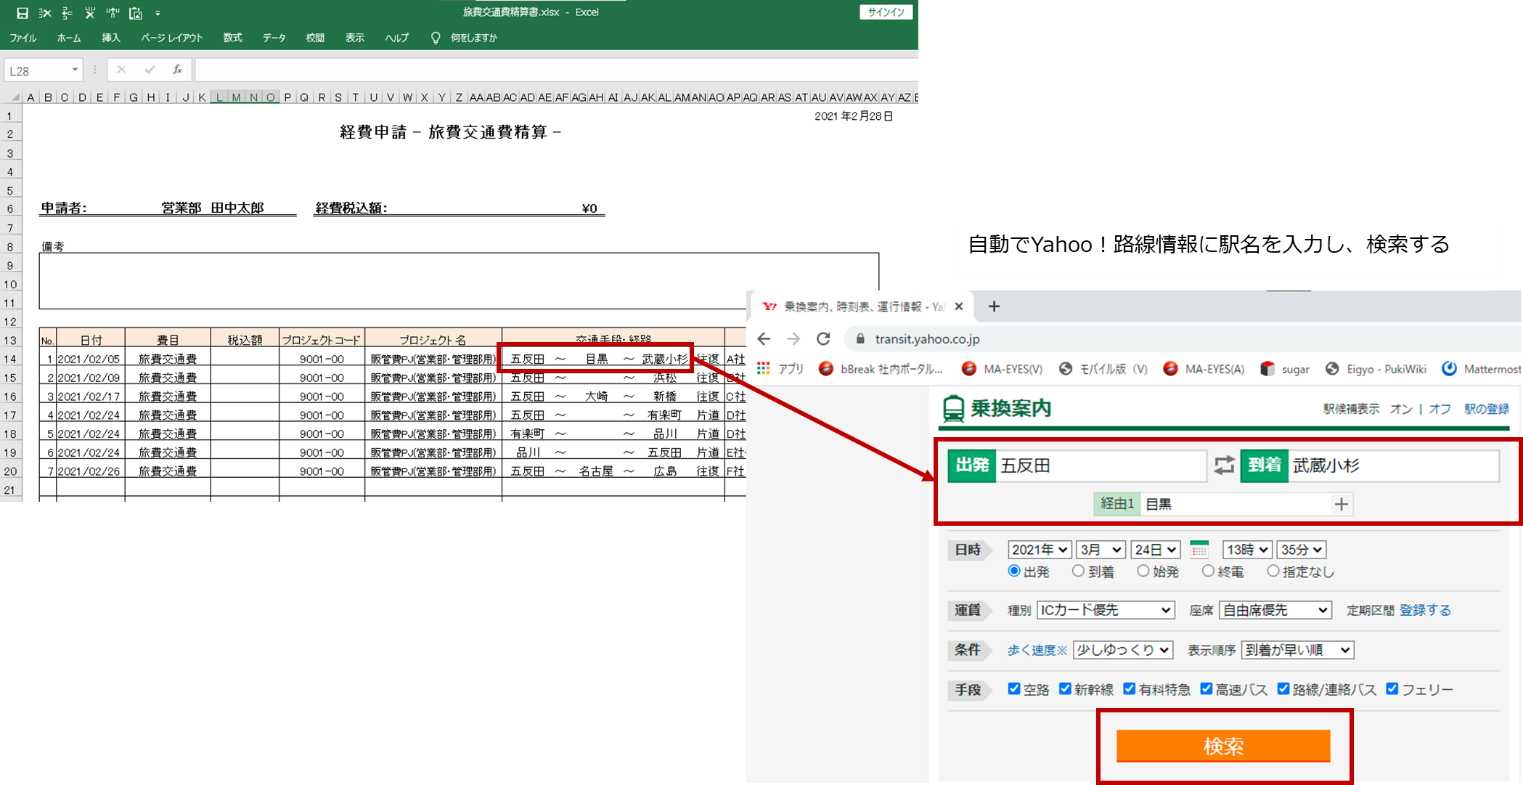Open the Paste special icon in the Quick Access Toolbar
The height and width of the screenshot is (785, 1523).
pyautogui.click(x=135, y=14)
